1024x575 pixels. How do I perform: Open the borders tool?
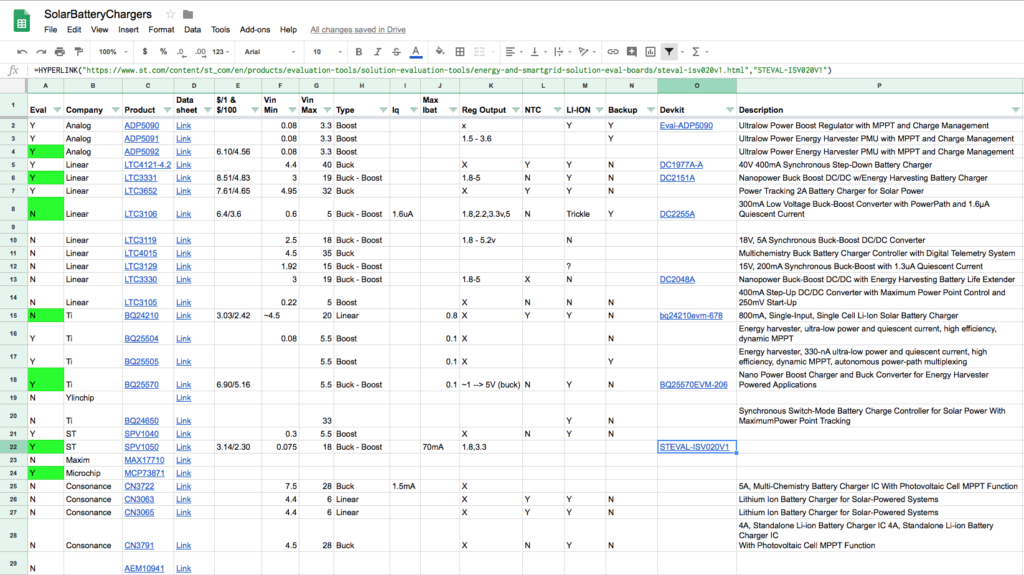point(460,52)
